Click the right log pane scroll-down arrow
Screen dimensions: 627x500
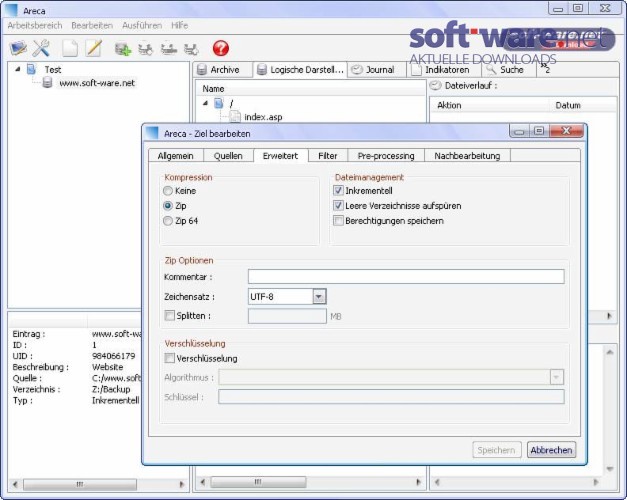609,468
